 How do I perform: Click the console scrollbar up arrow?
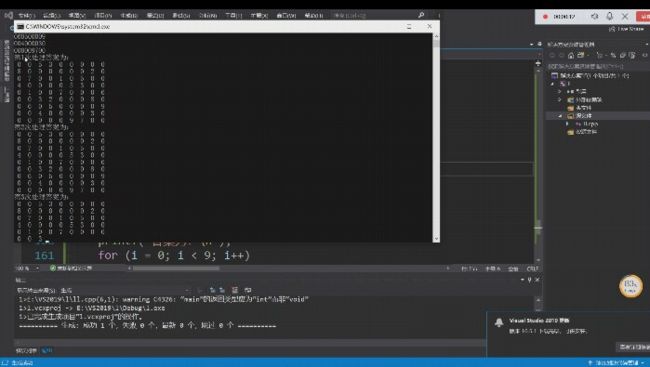436,36
